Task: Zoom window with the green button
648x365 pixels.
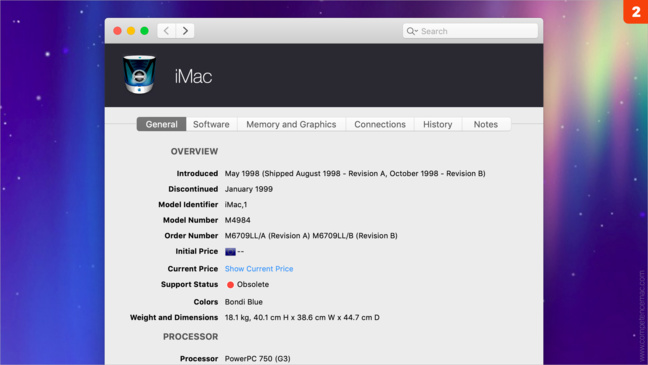Action: click(144, 31)
